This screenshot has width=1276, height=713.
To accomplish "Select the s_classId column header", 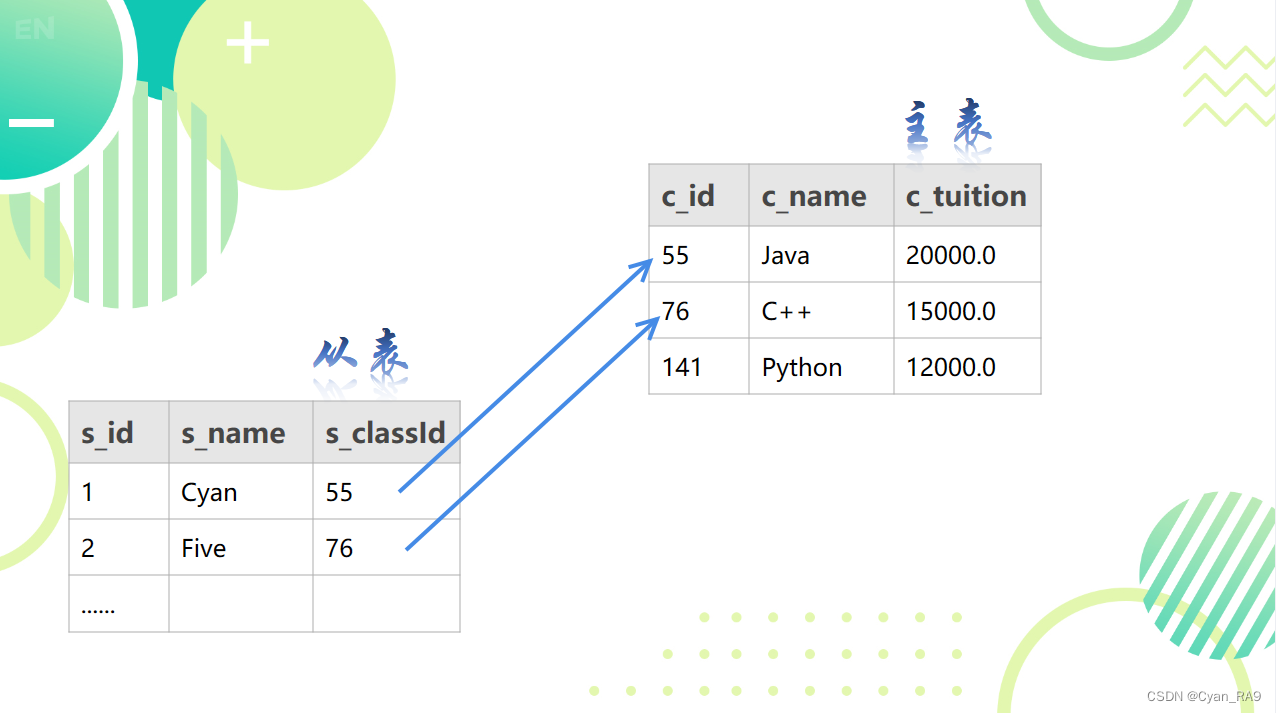I will tap(386, 433).
